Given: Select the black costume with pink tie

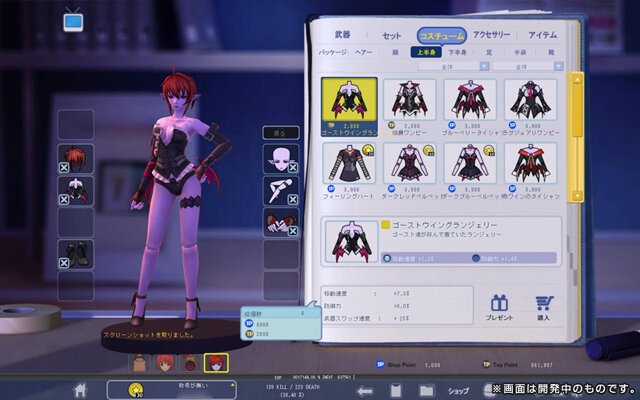Looking at the screenshot, I should tap(531, 100).
